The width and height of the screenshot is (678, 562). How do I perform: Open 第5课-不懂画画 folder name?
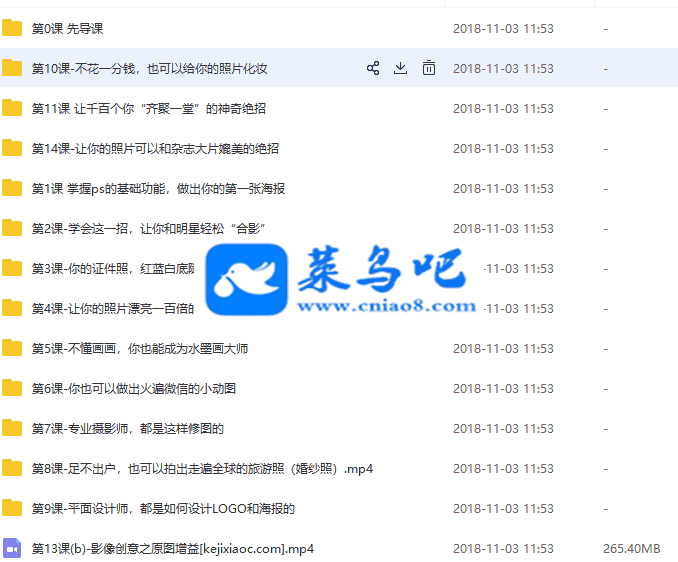(140, 348)
